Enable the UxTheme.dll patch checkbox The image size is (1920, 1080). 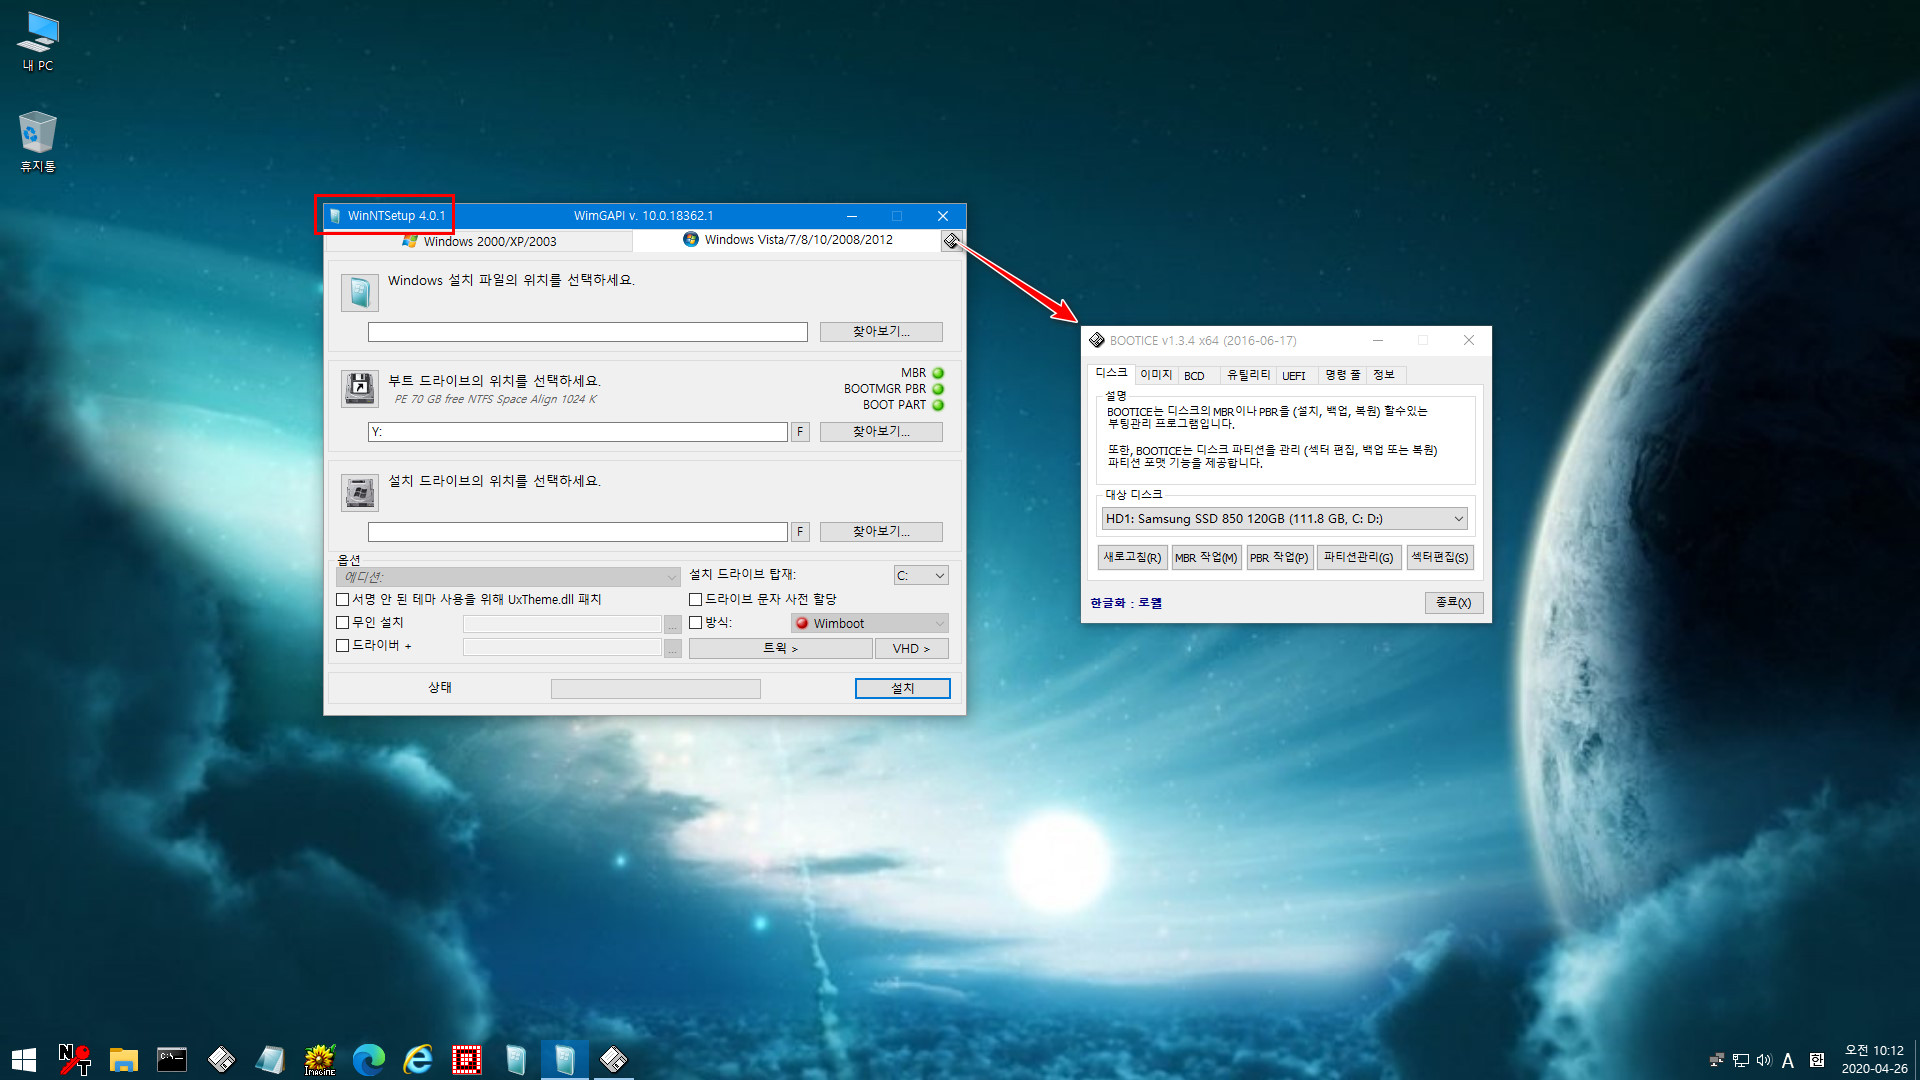pos(343,599)
